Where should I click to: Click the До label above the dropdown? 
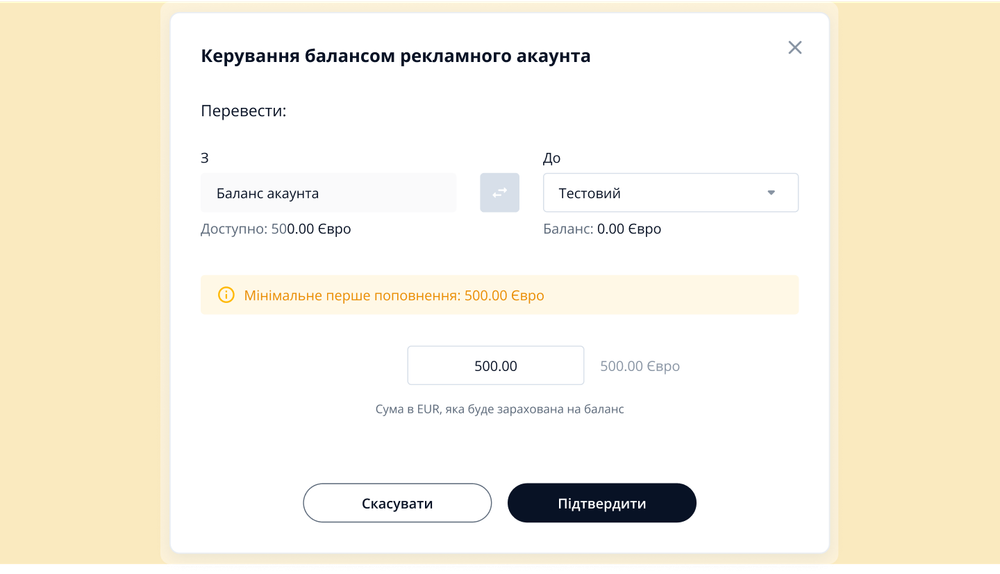click(x=552, y=158)
